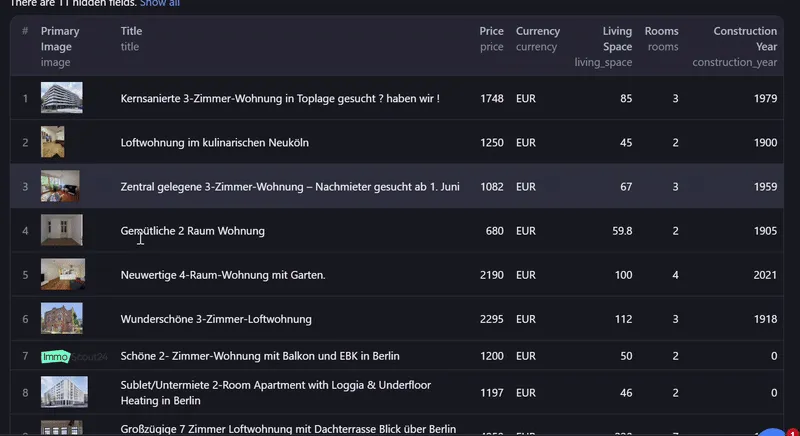The height and width of the screenshot is (436, 800).
Task: Click title 'Großzügige 7 Zimmer Loftwohnung'
Action: click(288, 429)
